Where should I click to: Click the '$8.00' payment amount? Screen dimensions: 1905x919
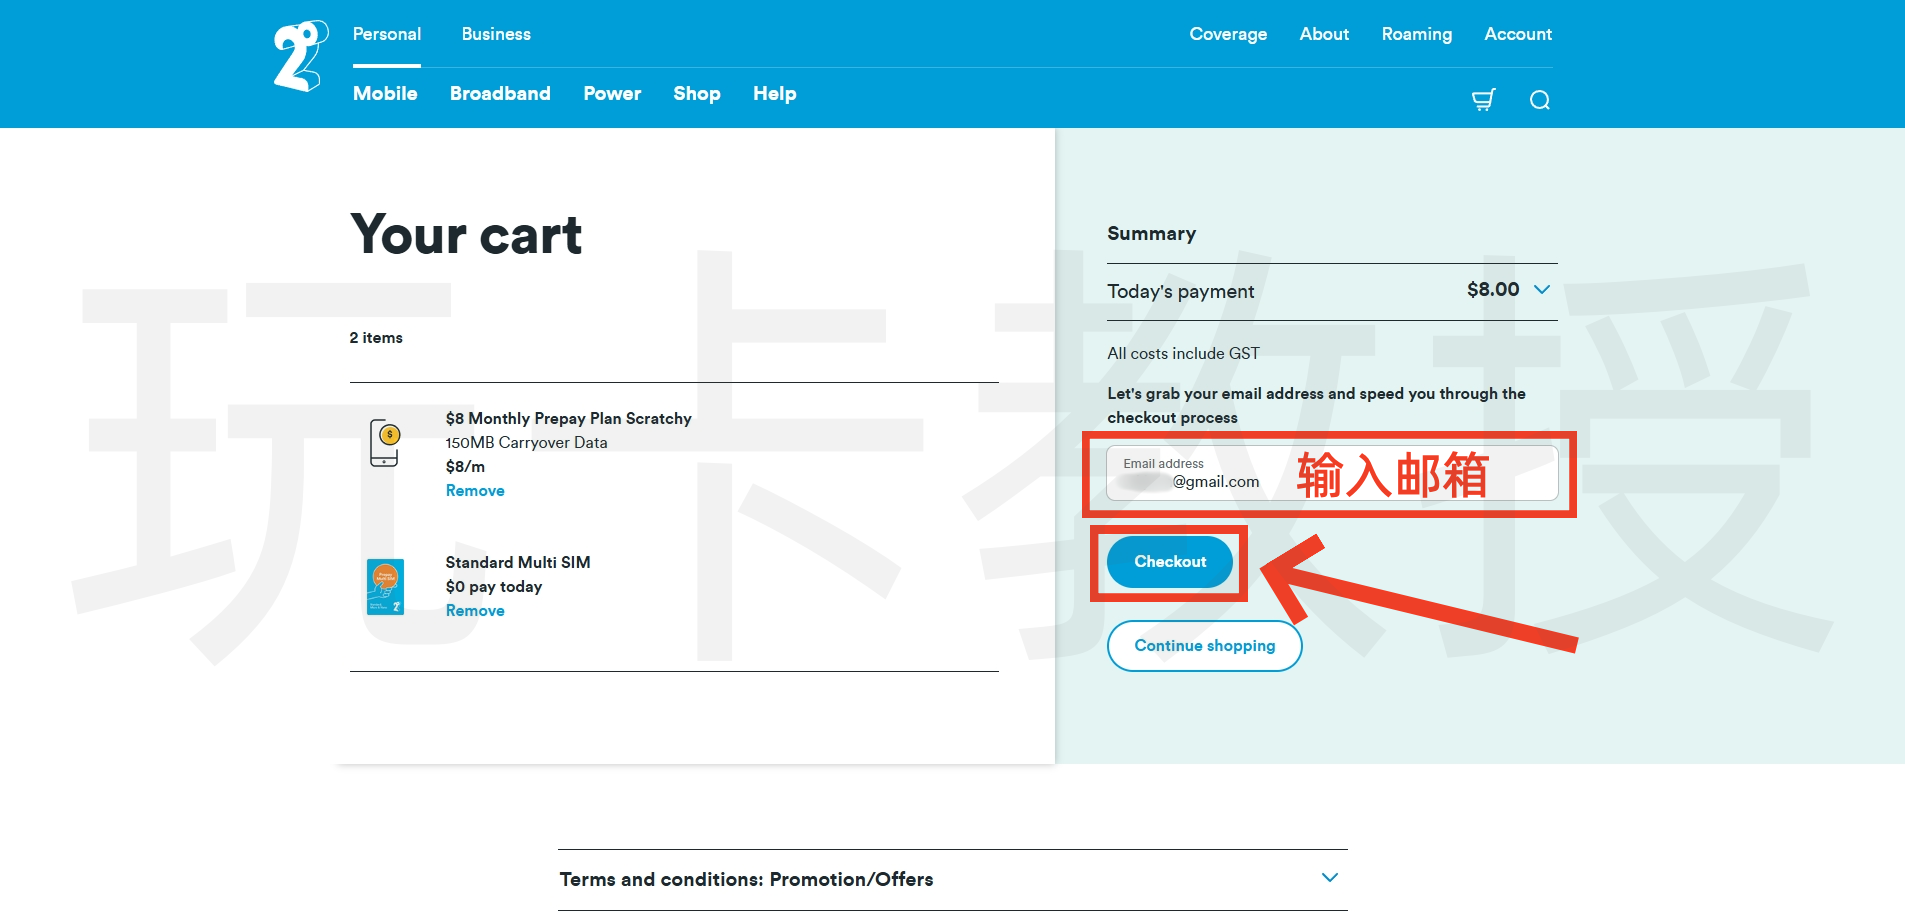click(1493, 289)
